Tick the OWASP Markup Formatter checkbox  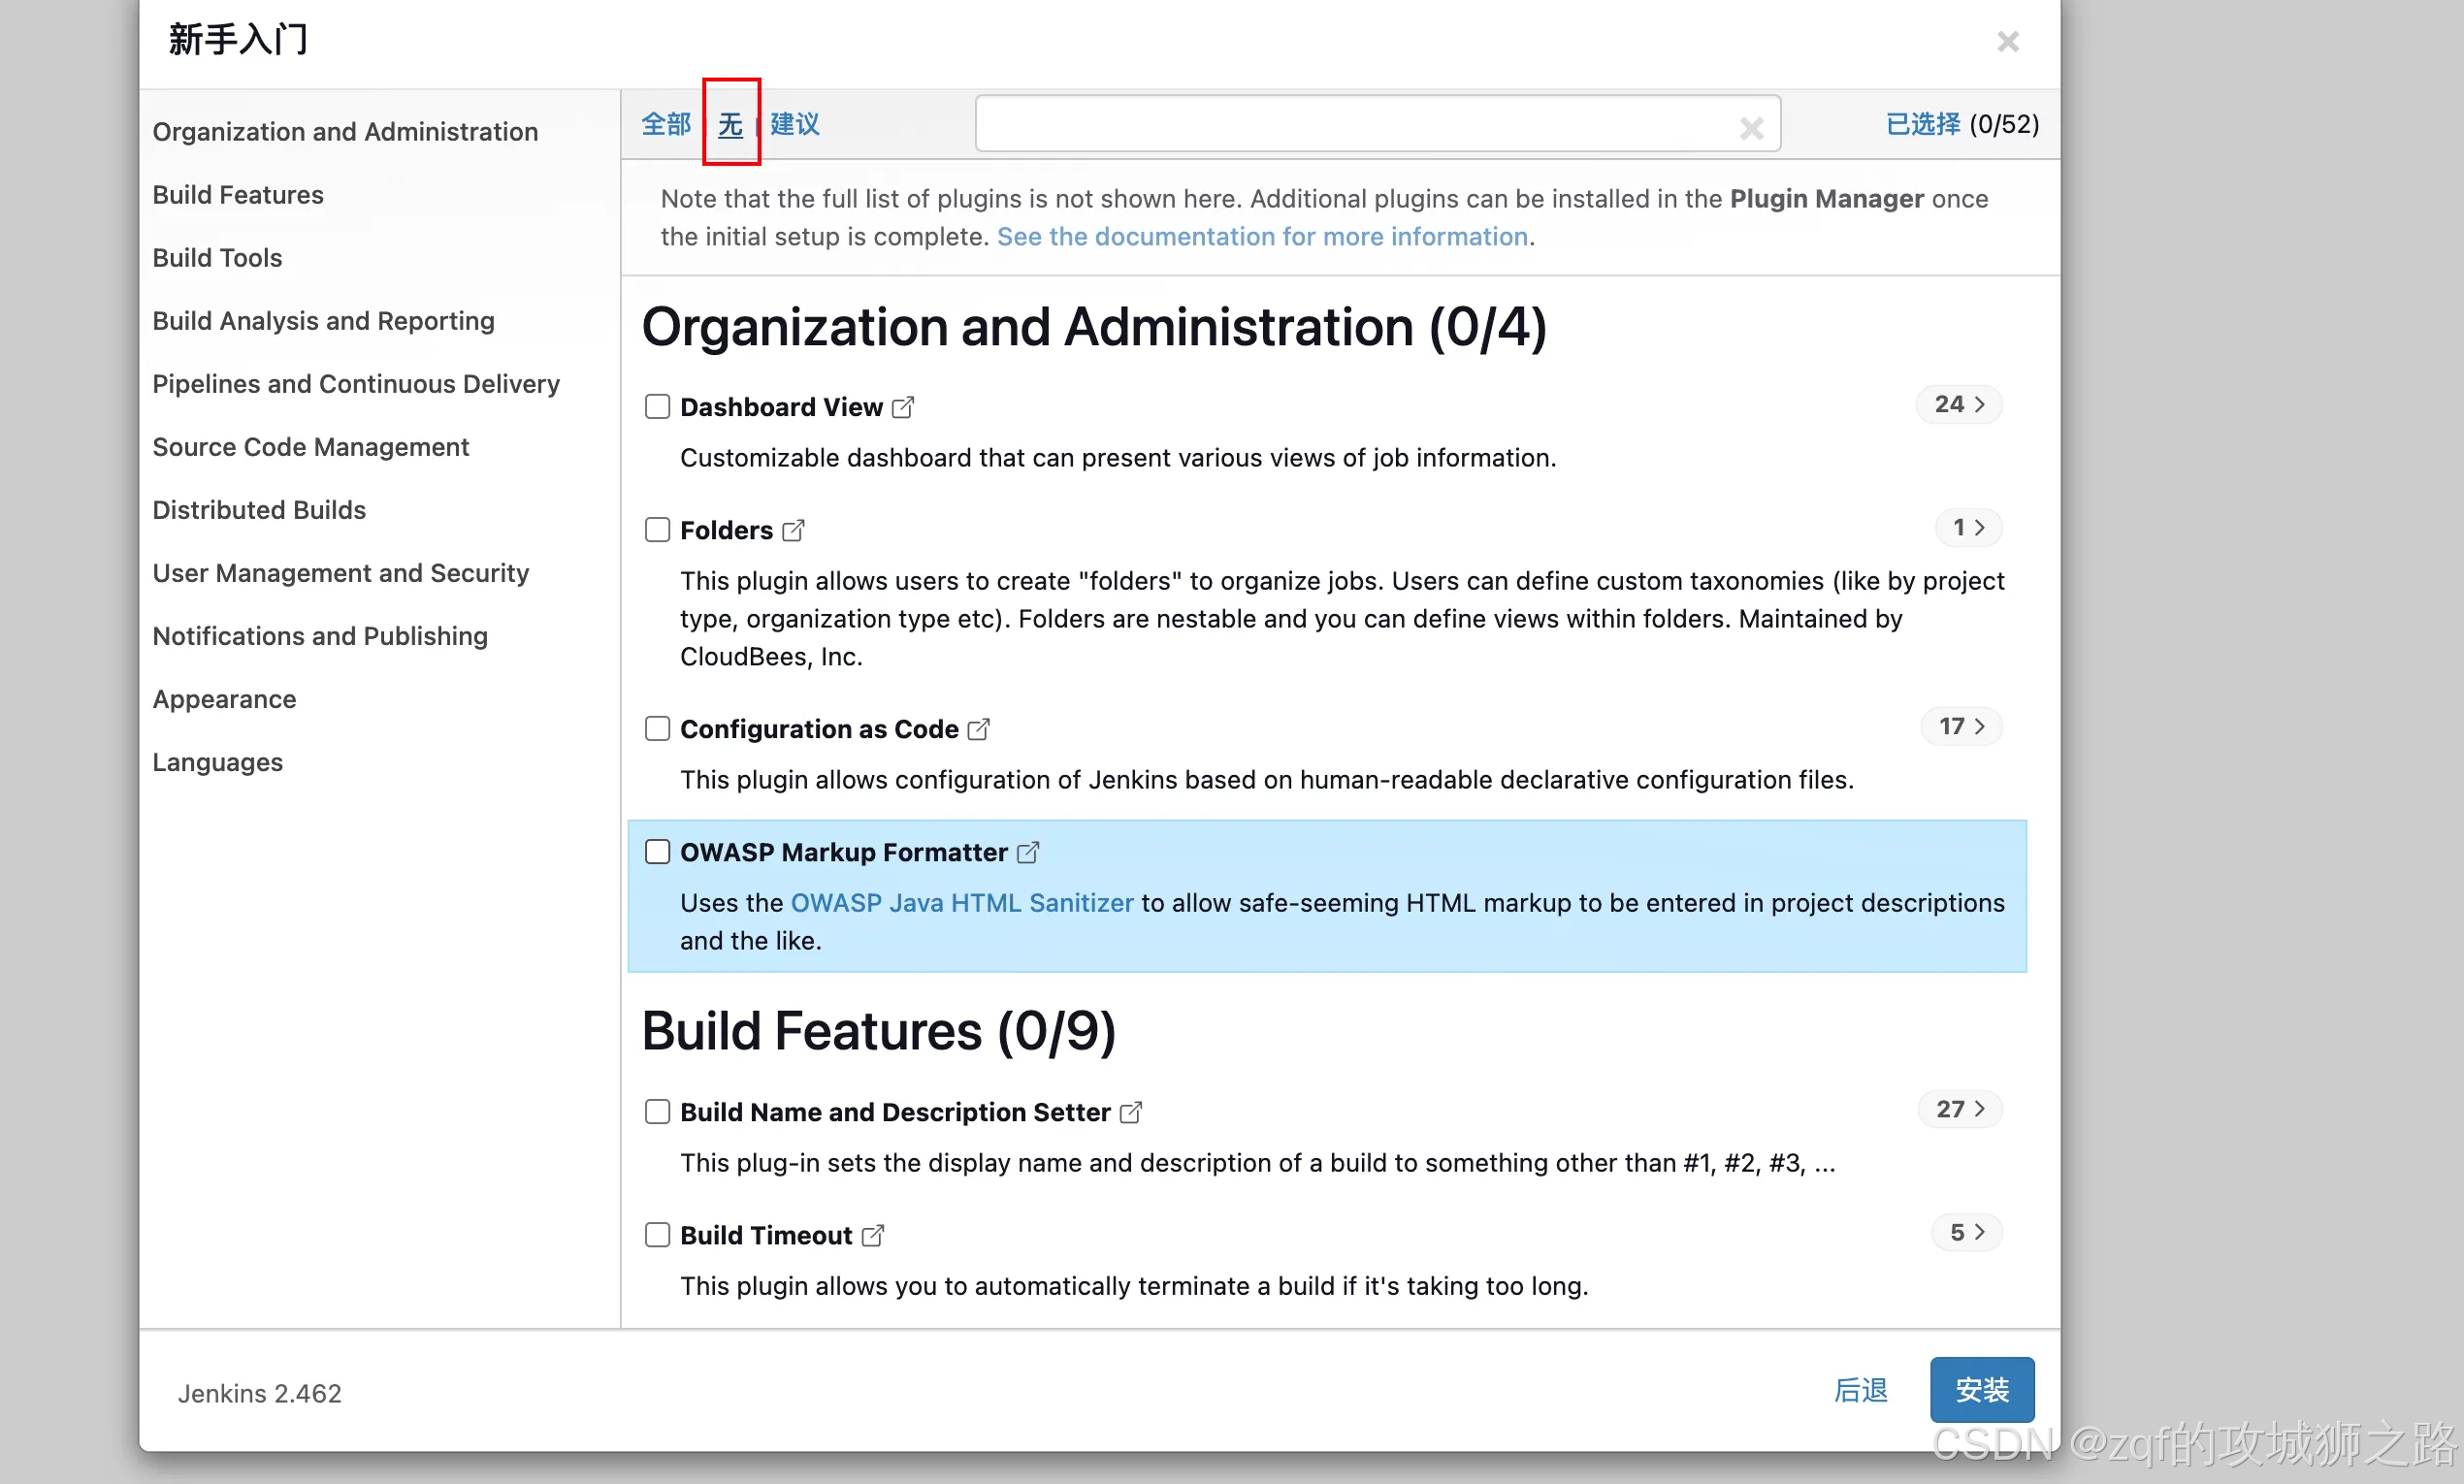(657, 851)
